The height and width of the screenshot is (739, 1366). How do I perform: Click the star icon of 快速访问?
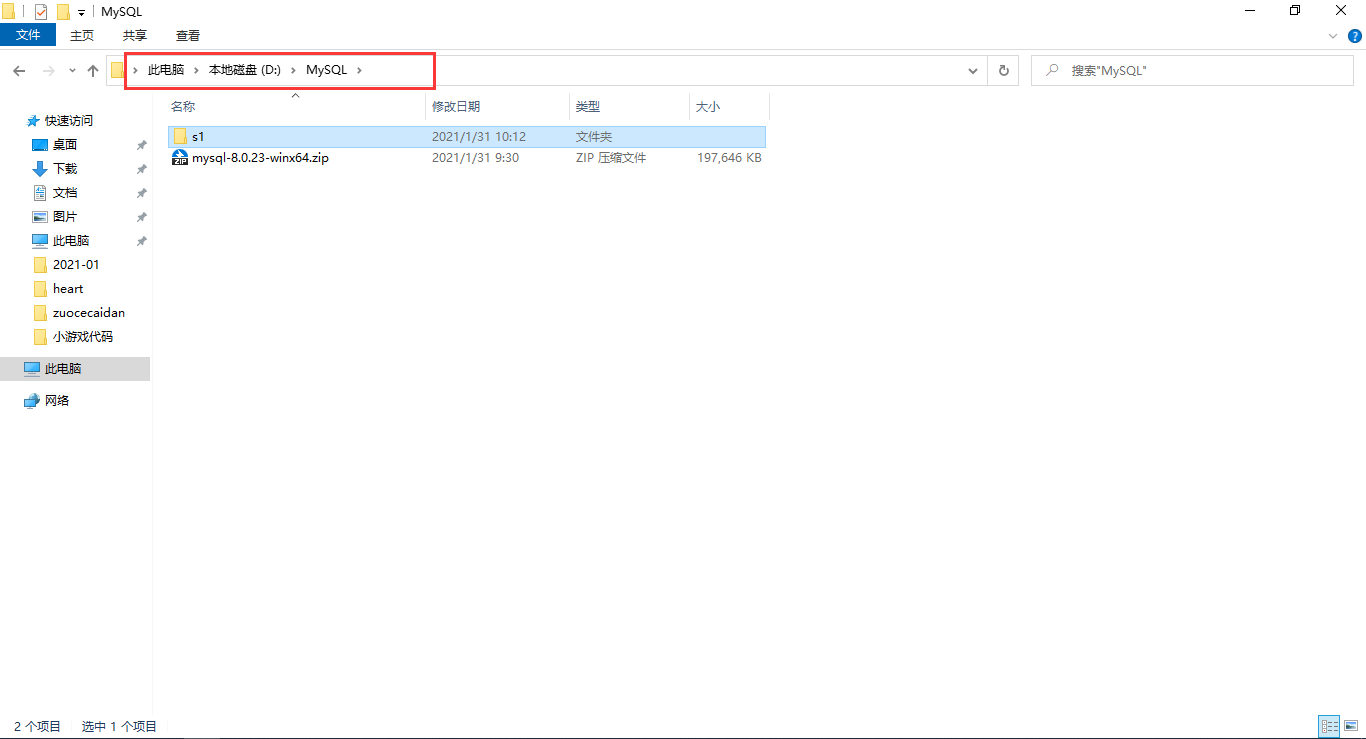(x=33, y=120)
